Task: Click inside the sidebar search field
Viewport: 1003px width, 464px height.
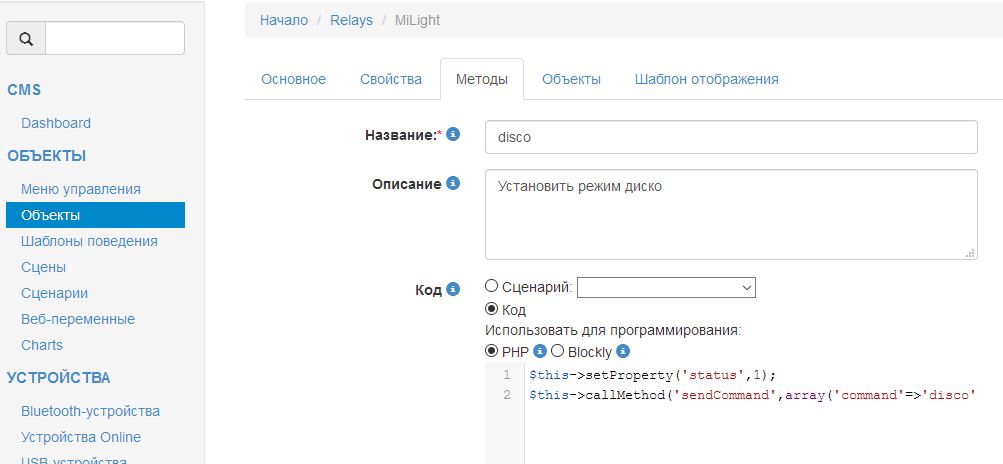Action: (115, 38)
